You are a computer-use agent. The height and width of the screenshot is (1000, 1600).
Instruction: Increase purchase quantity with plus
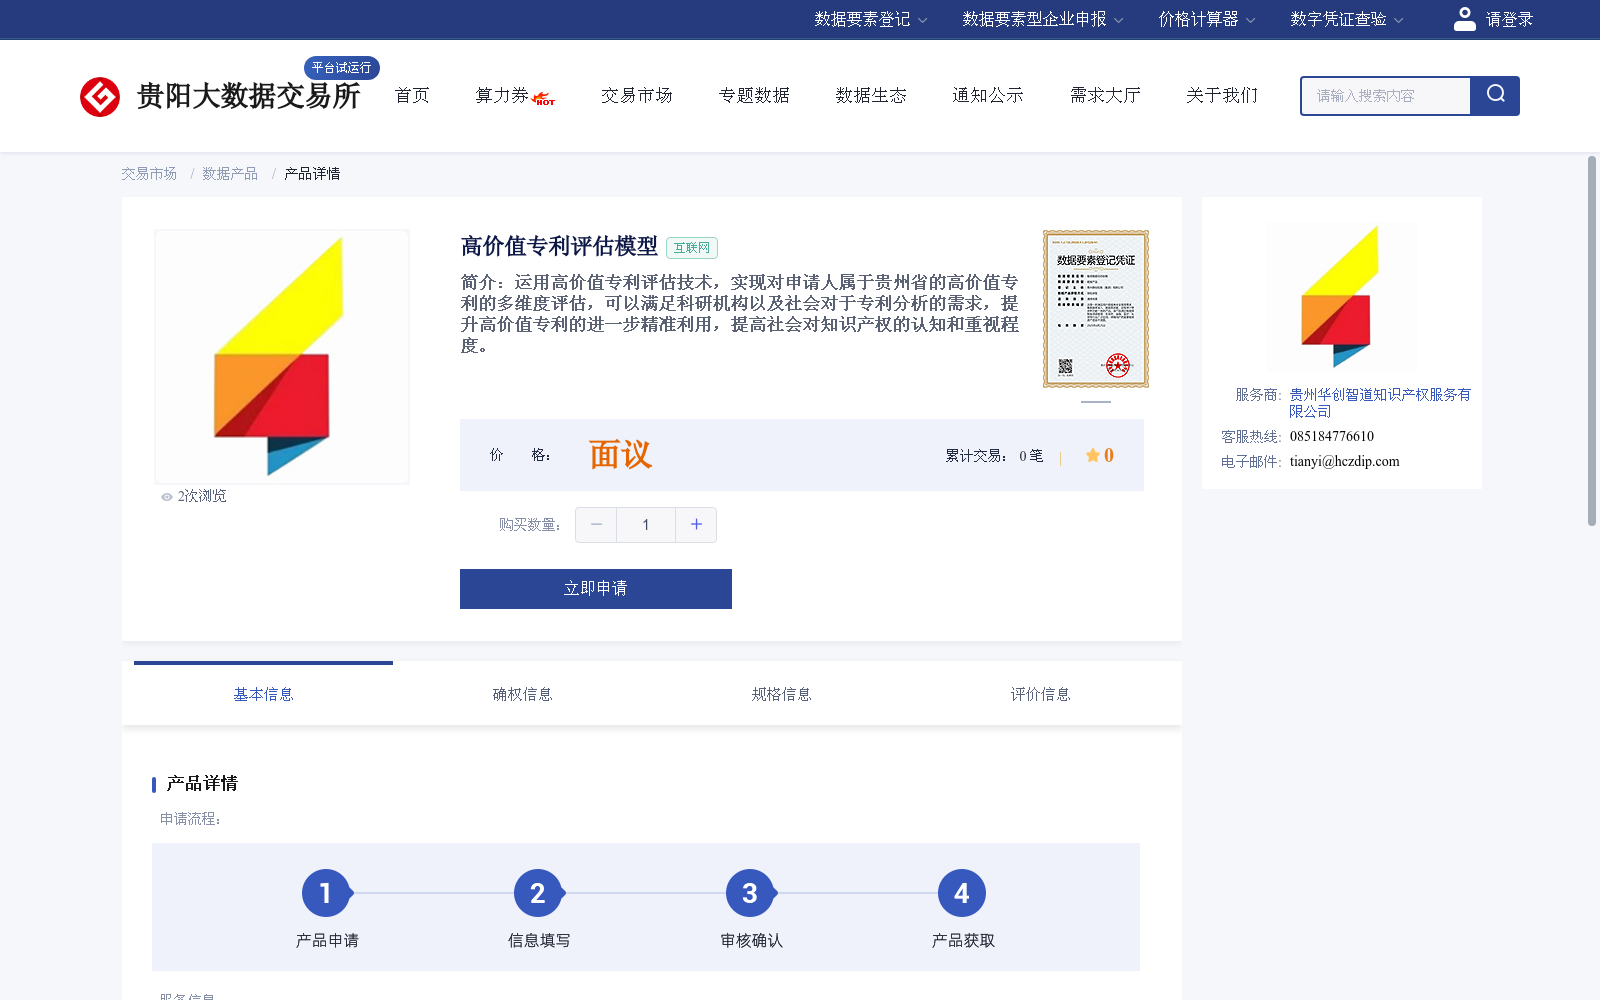(x=696, y=525)
